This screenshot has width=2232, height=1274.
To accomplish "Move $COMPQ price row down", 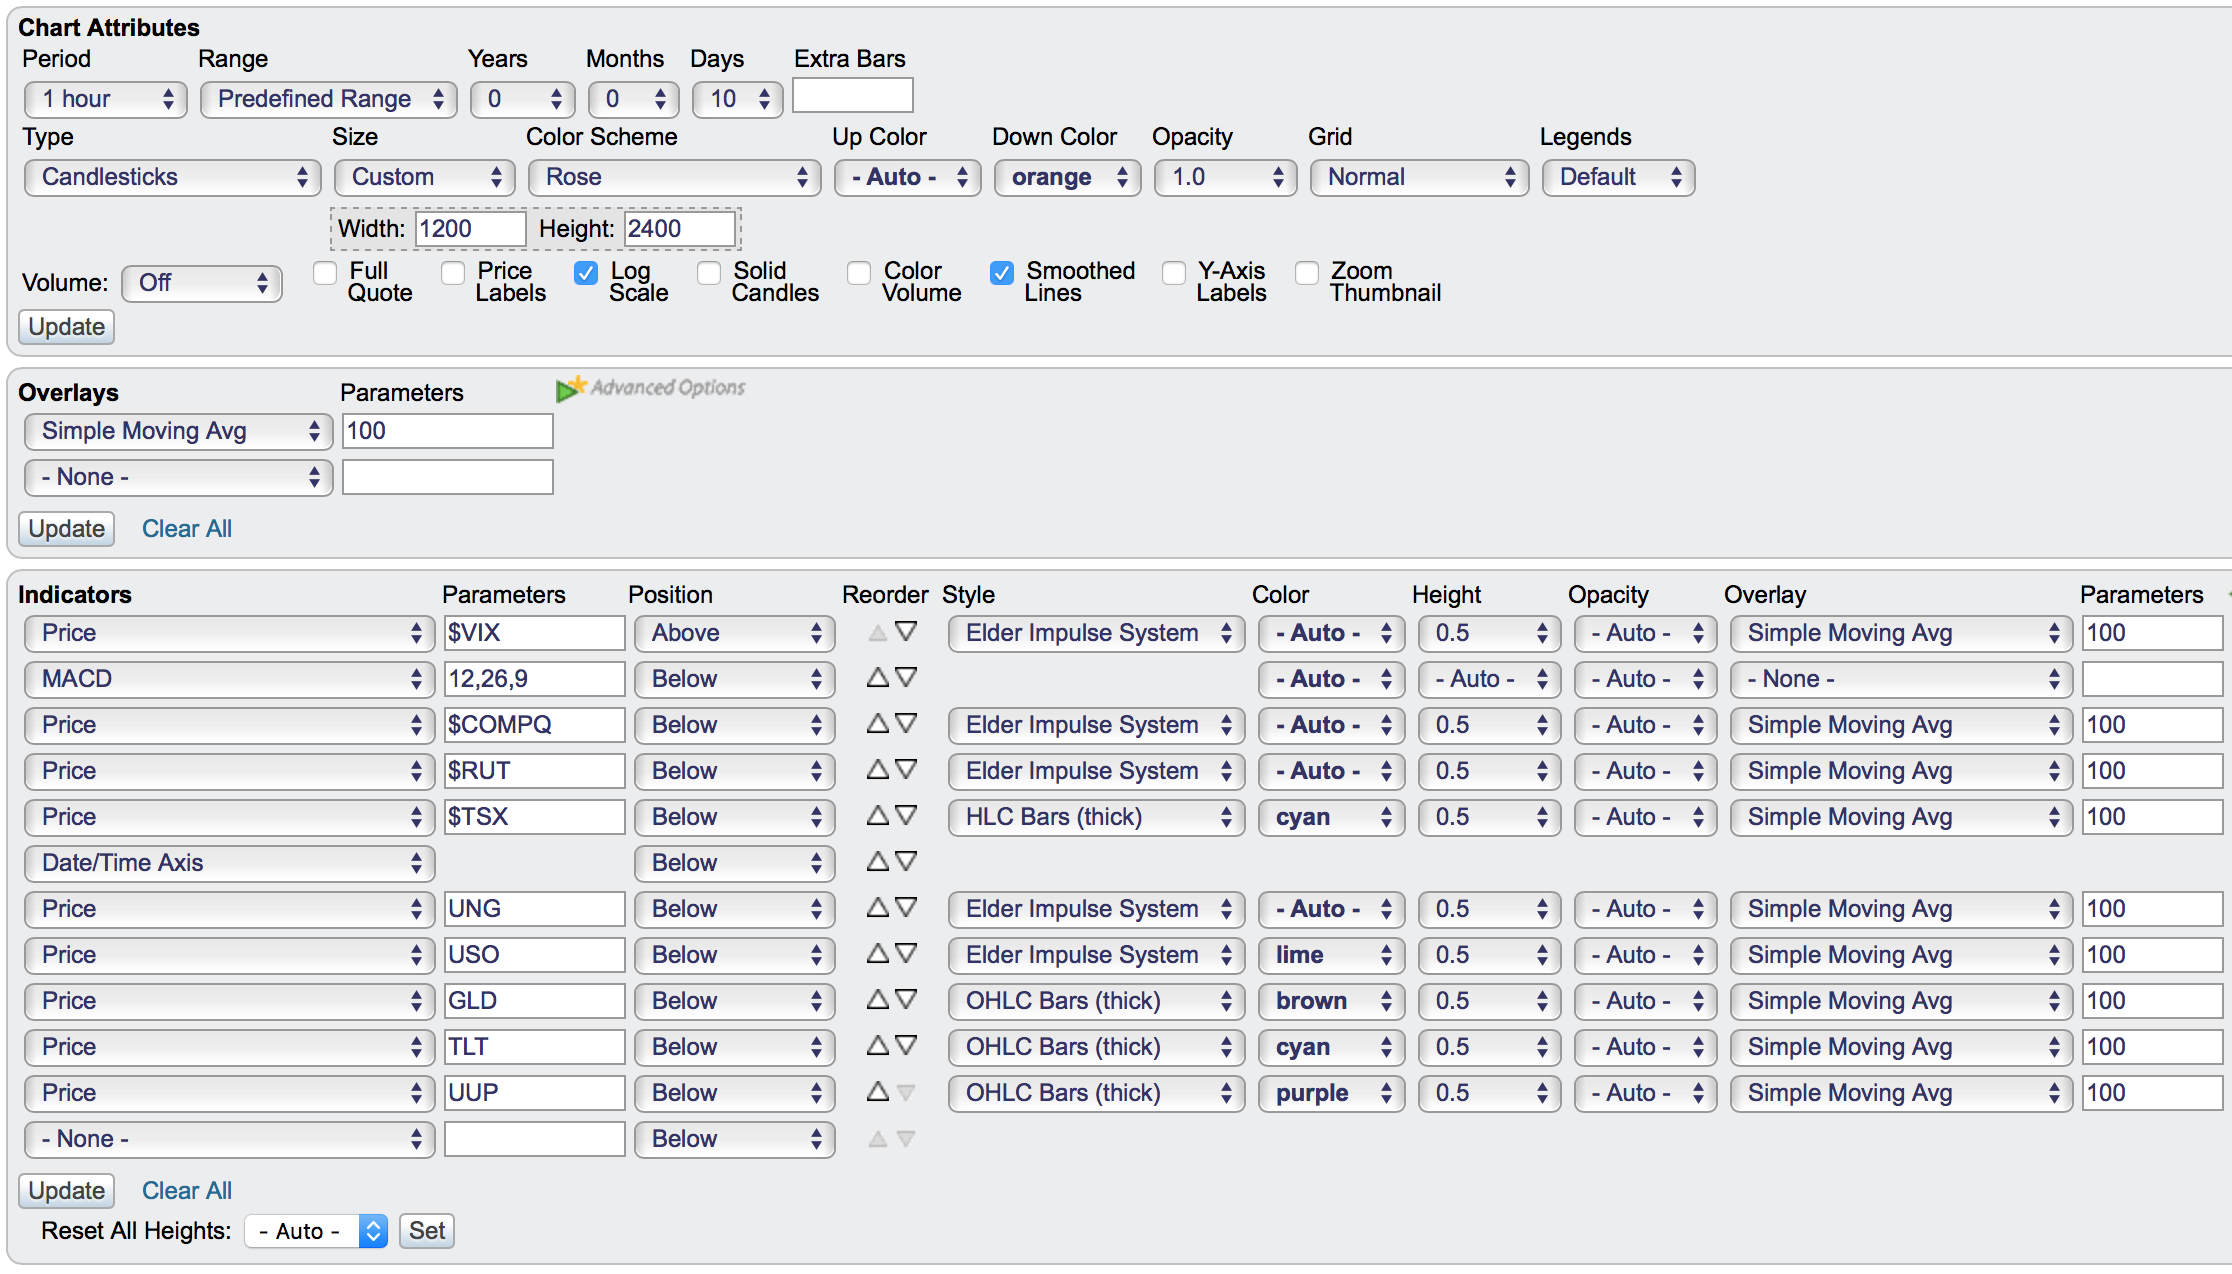I will pos(906,724).
